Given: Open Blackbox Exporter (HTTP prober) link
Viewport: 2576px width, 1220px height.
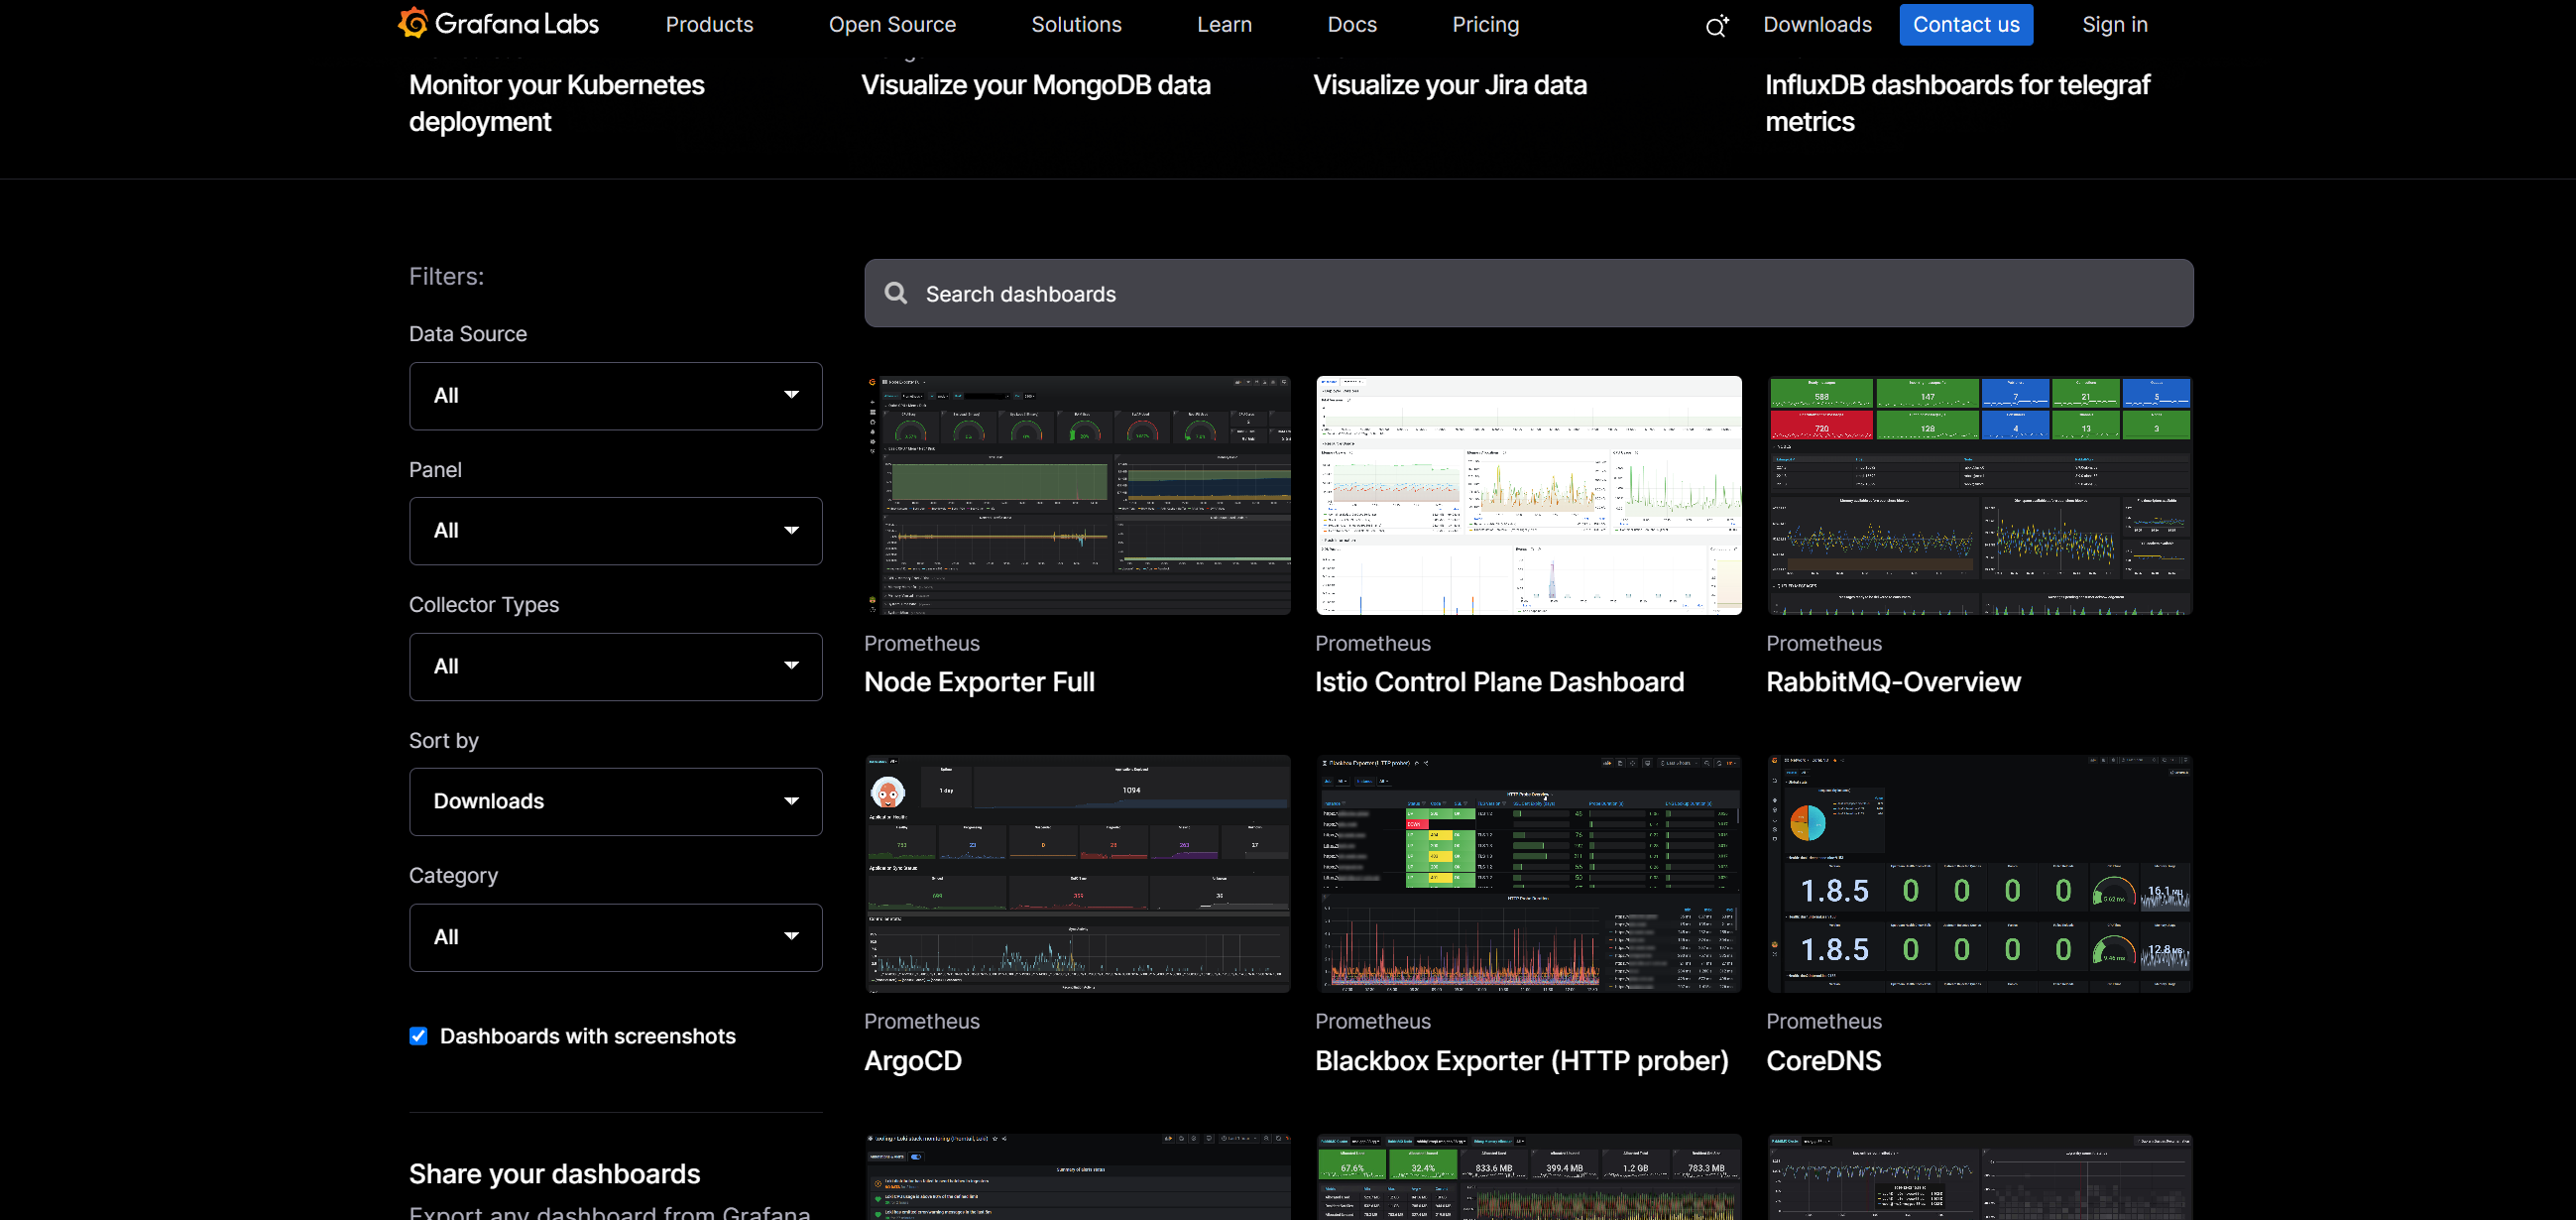Looking at the screenshot, I should pos(1521,1061).
